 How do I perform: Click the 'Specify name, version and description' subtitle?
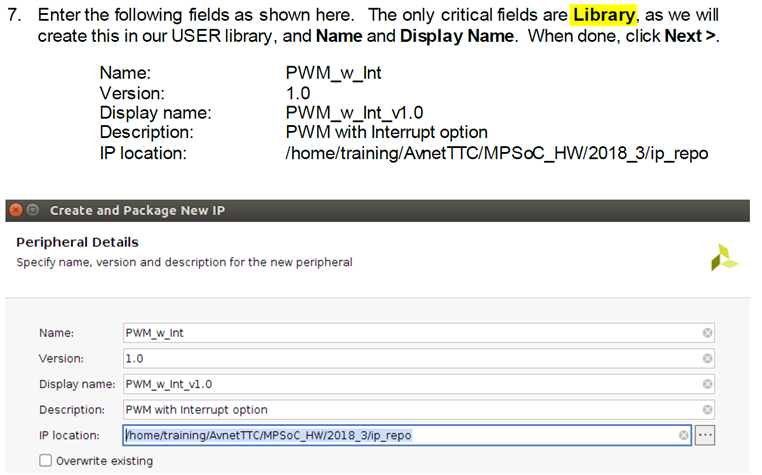184,263
